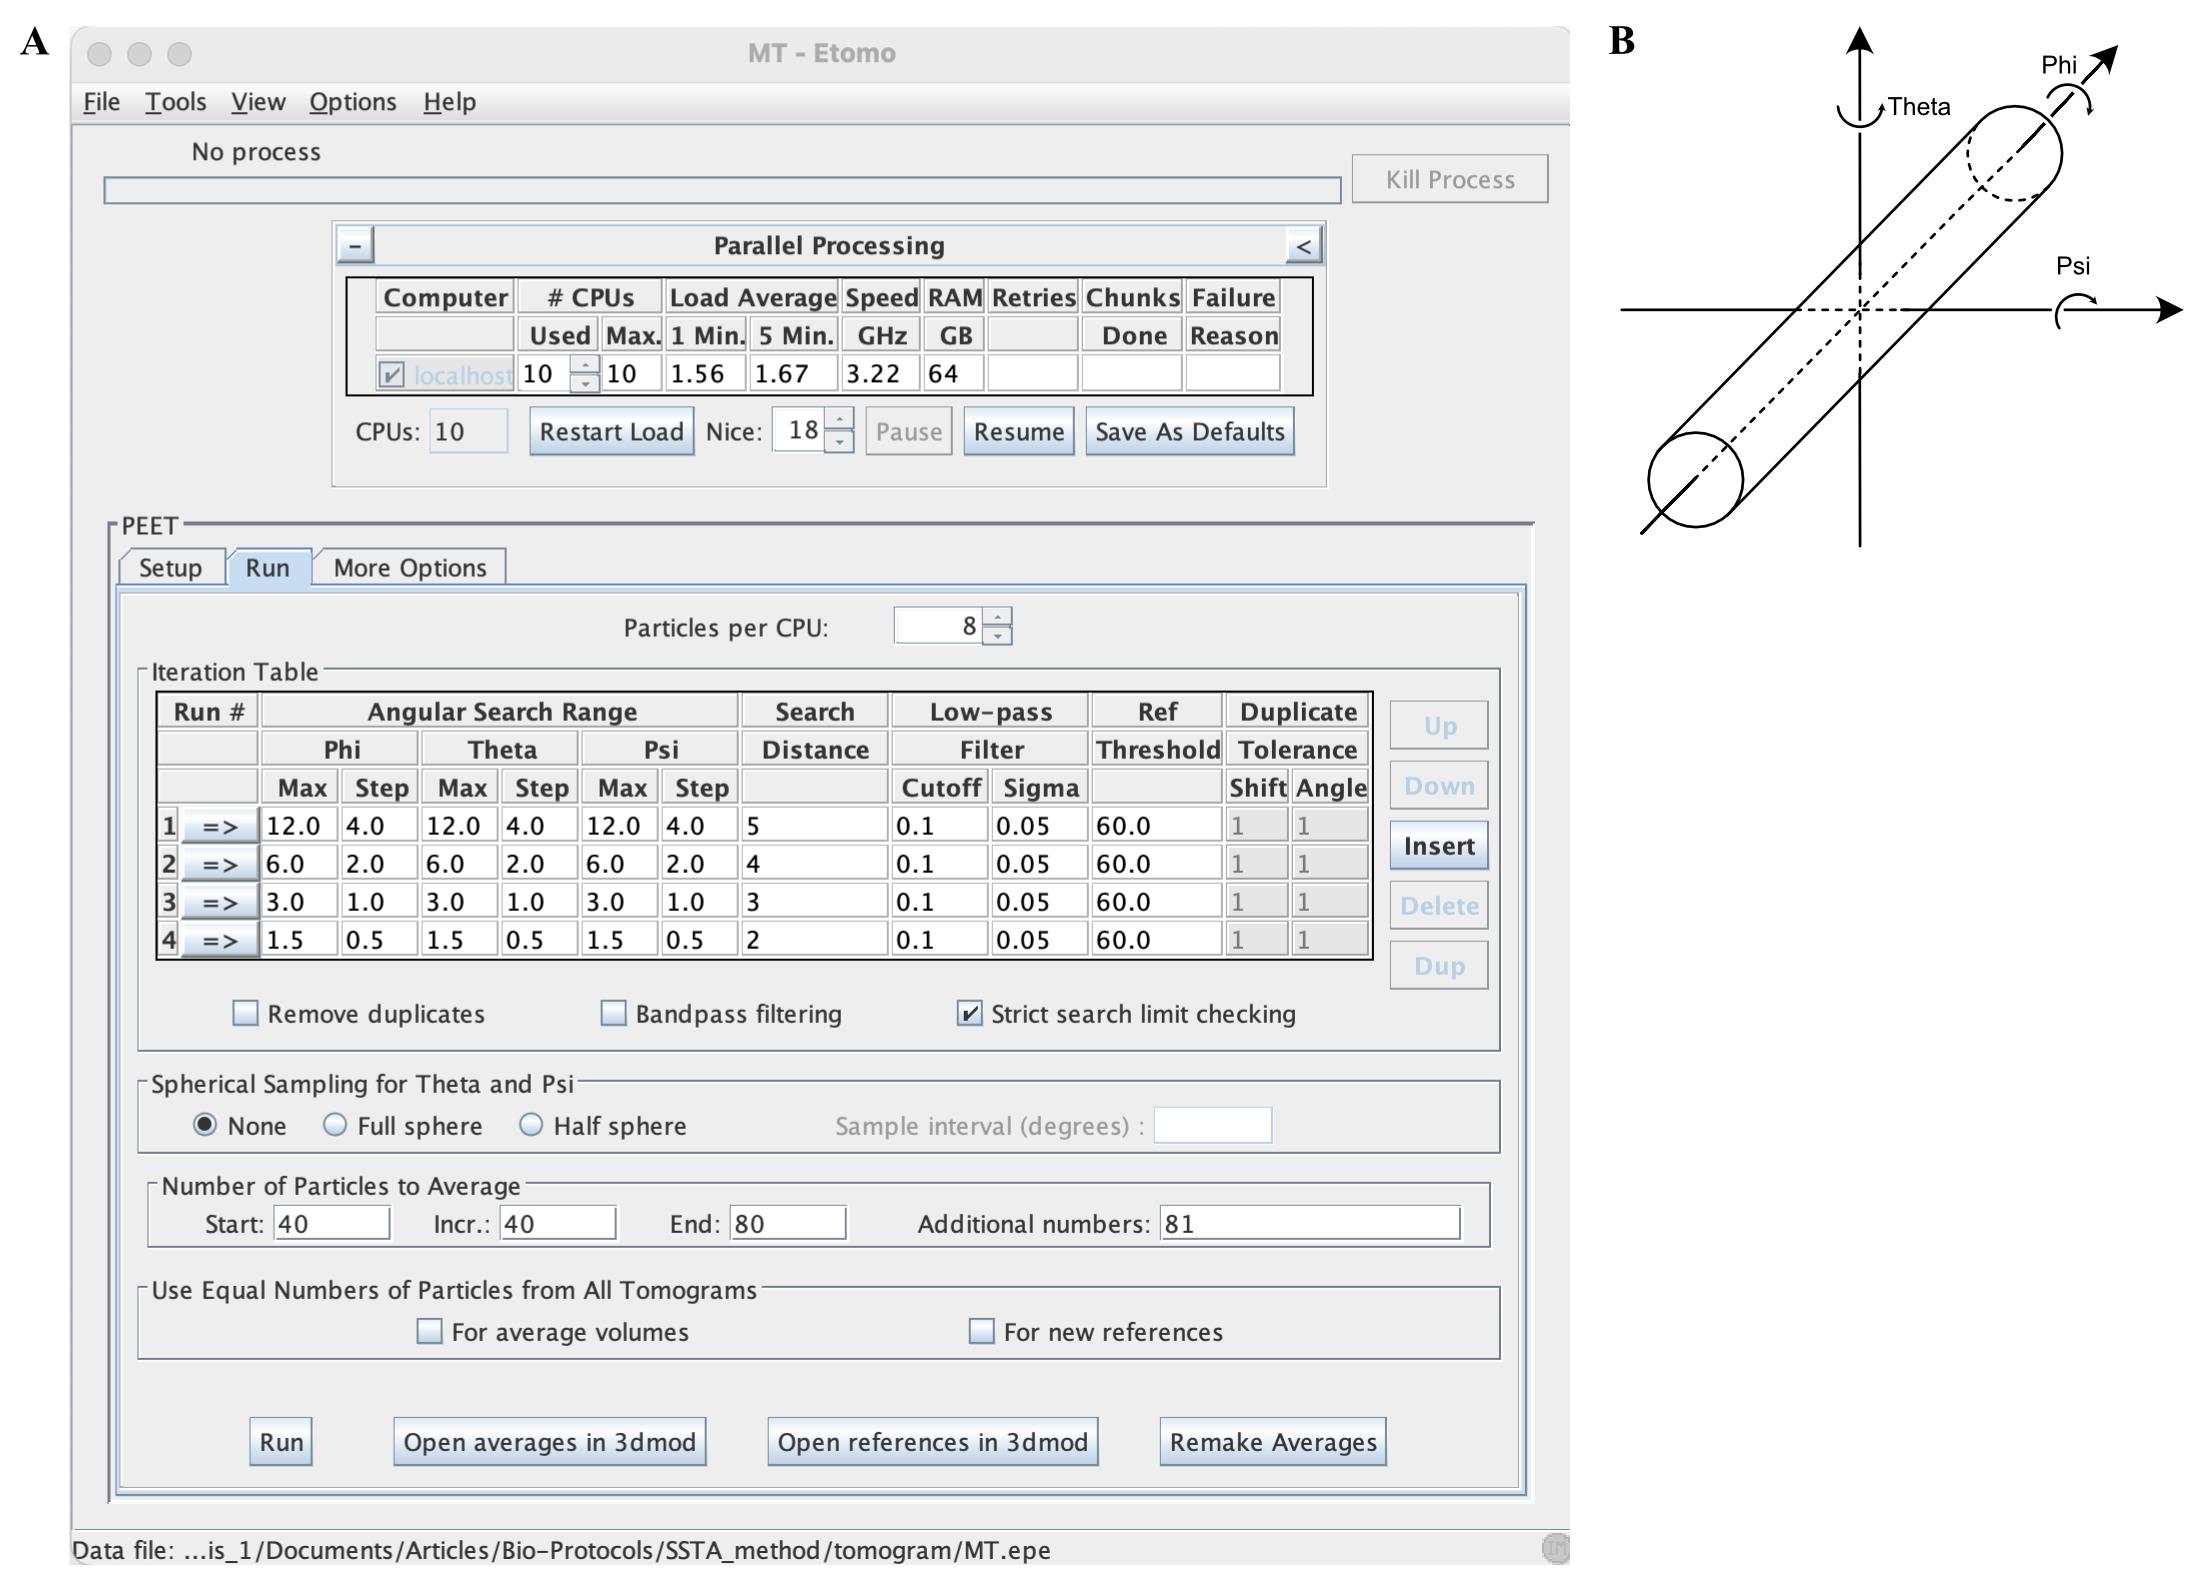This screenshot has height=1579, width=2204.
Task: Switch to the More Options tab
Action: [x=410, y=567]
